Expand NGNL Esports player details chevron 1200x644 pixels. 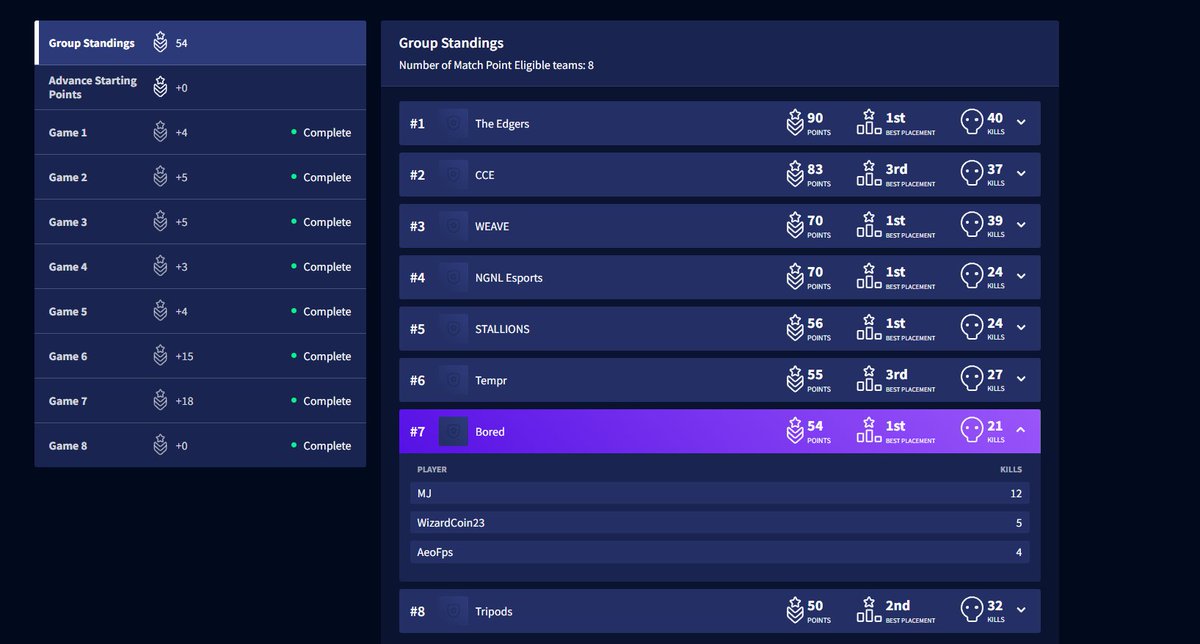tap(1021, 277)
